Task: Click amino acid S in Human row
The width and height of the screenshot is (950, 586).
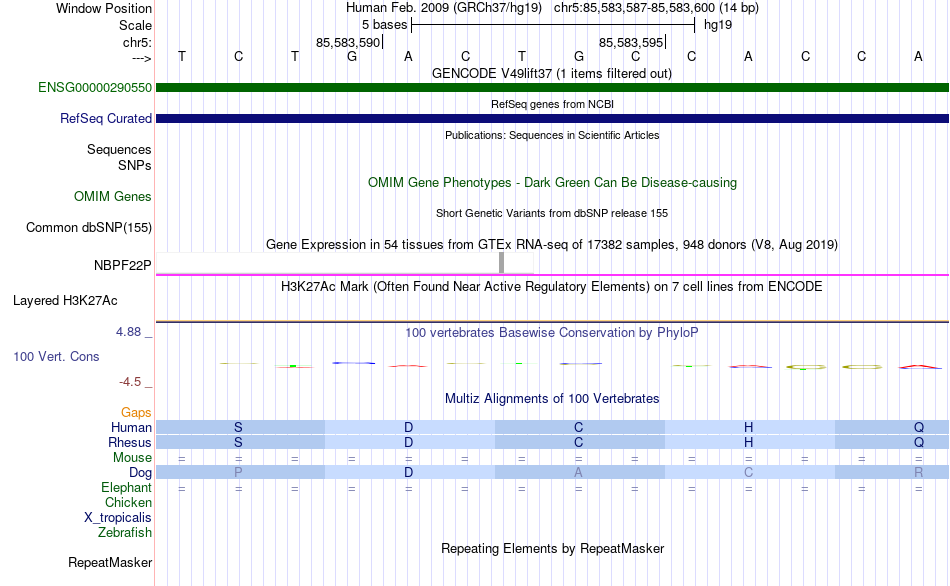Action: 238,427
